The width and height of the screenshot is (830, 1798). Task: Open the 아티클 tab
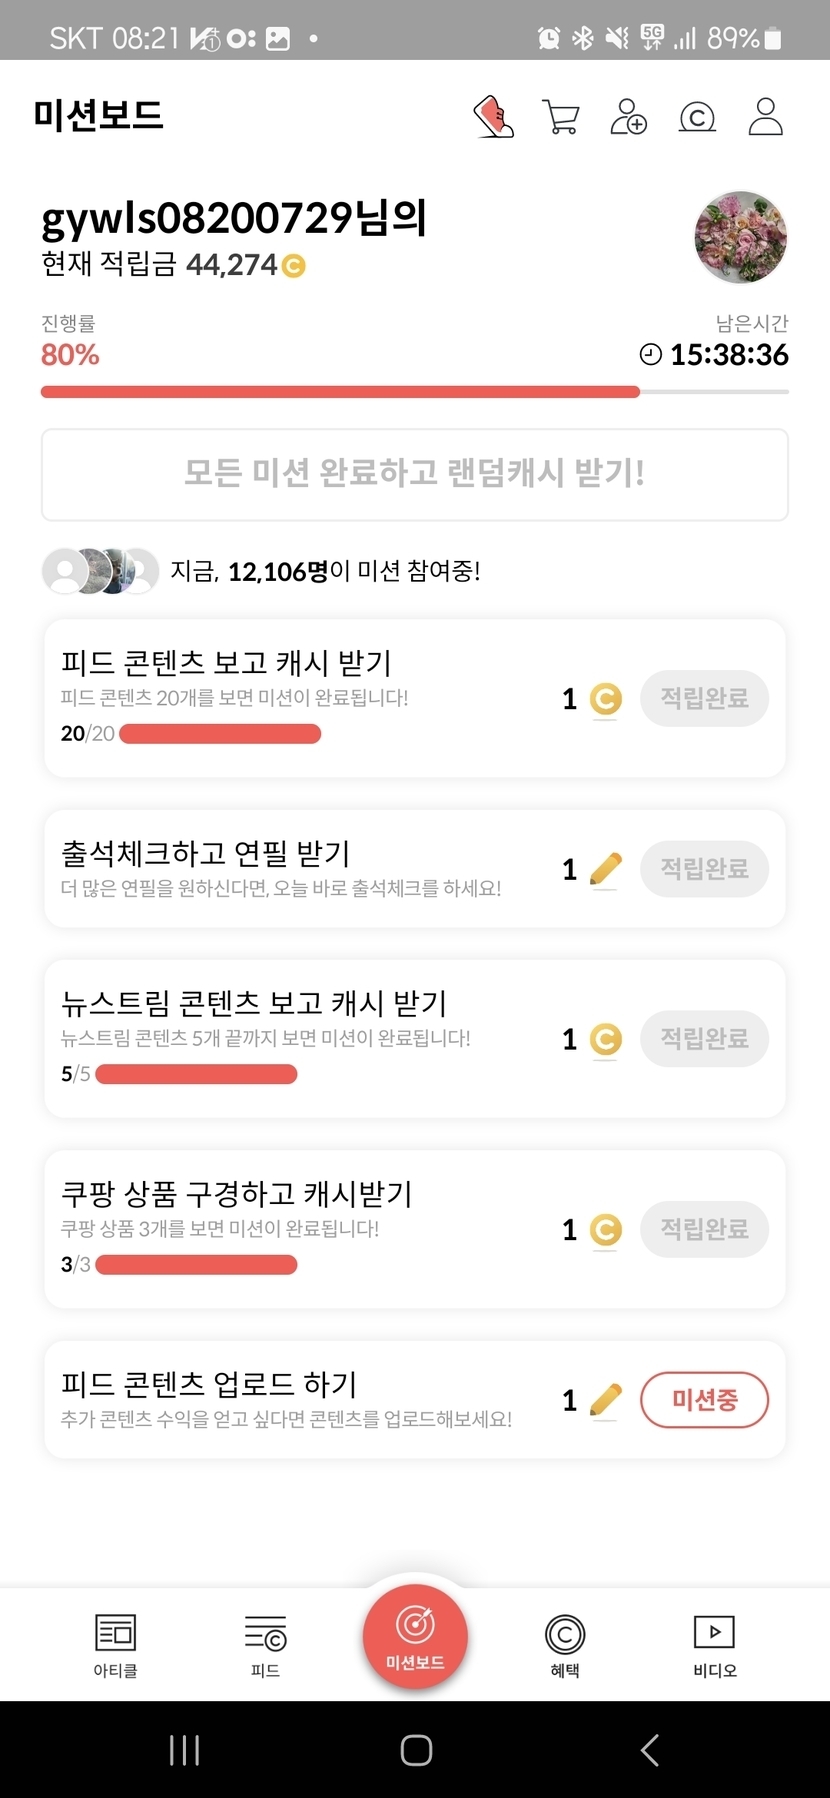[115, 1645]
